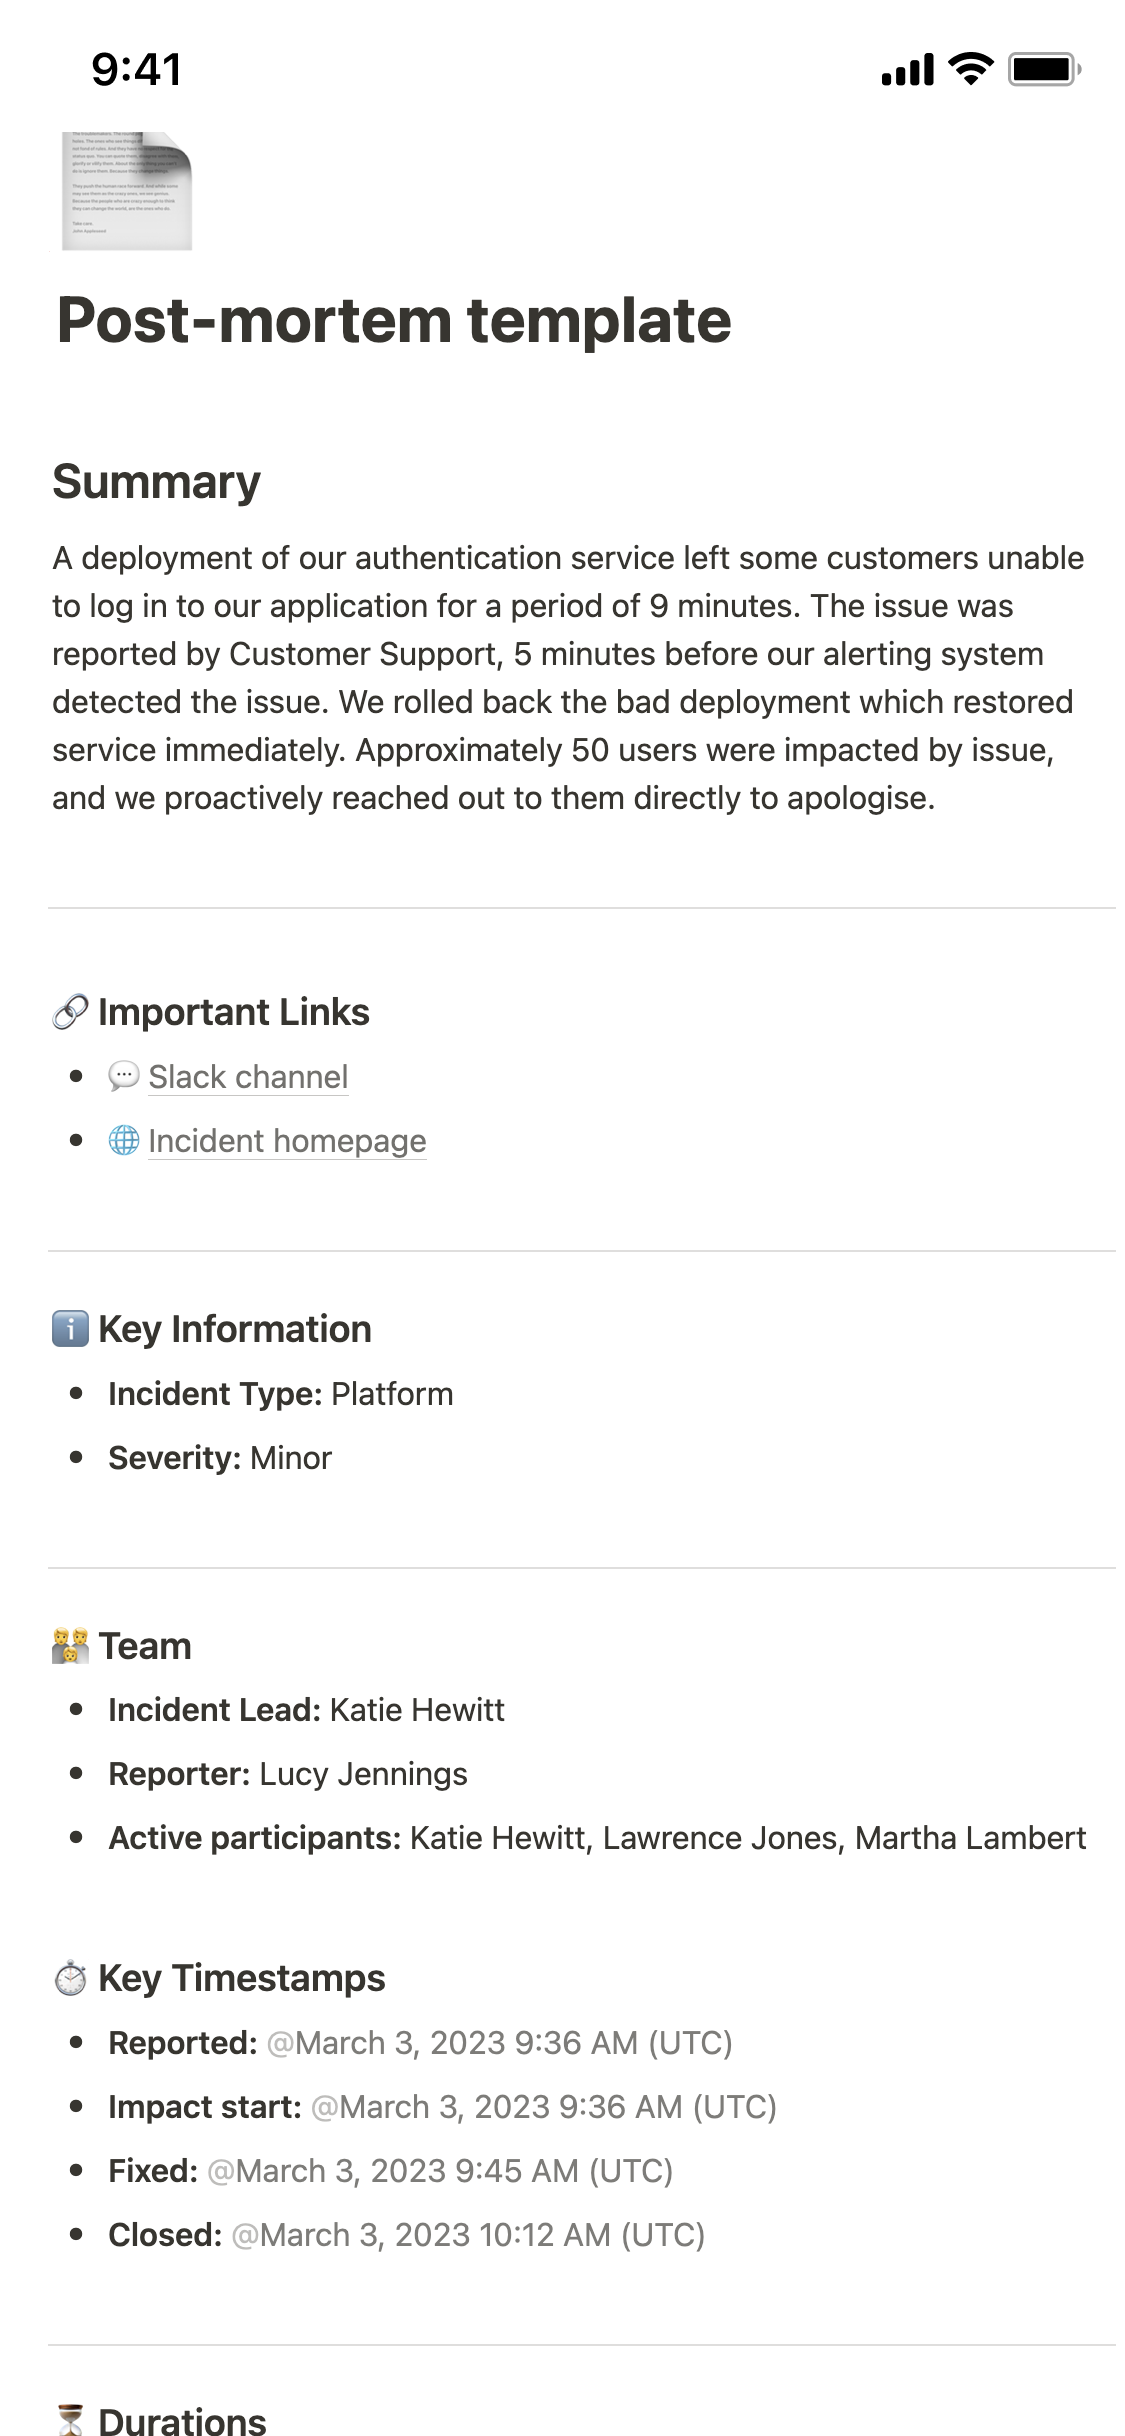Click the Closed timestamp date mention
This screenshot has height=2436, width=1125.
(468, 2234)
